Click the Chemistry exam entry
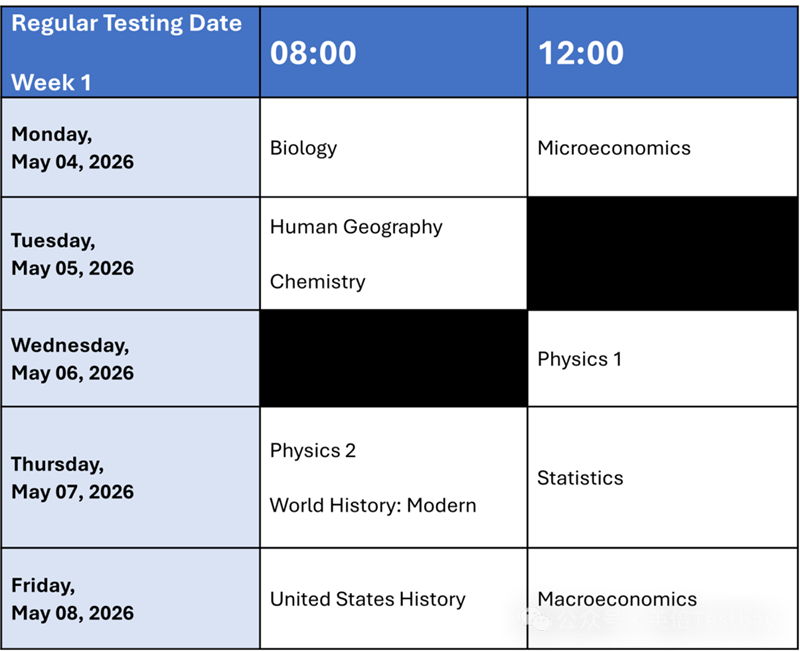 pos(318,282)
